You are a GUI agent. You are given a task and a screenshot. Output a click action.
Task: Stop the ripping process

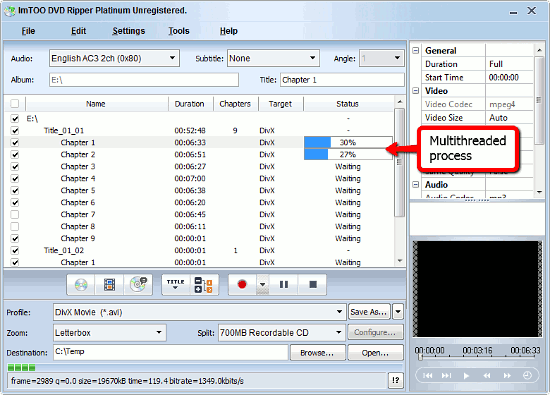313,284
